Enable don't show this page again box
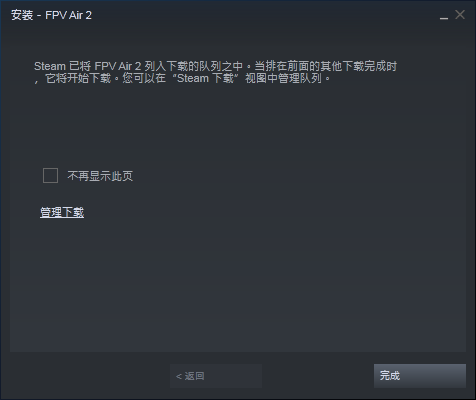The image size is (476, 400). point(50,176)
